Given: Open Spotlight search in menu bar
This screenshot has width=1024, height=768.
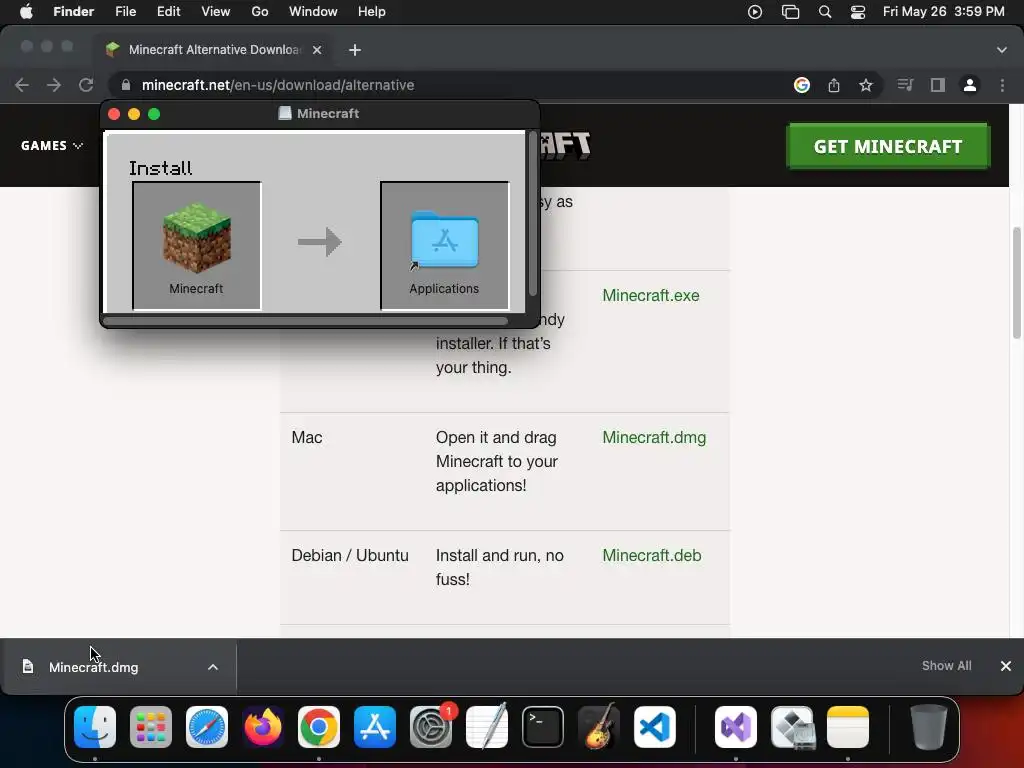Looking at the screenshot, I should tap(825, 12).
